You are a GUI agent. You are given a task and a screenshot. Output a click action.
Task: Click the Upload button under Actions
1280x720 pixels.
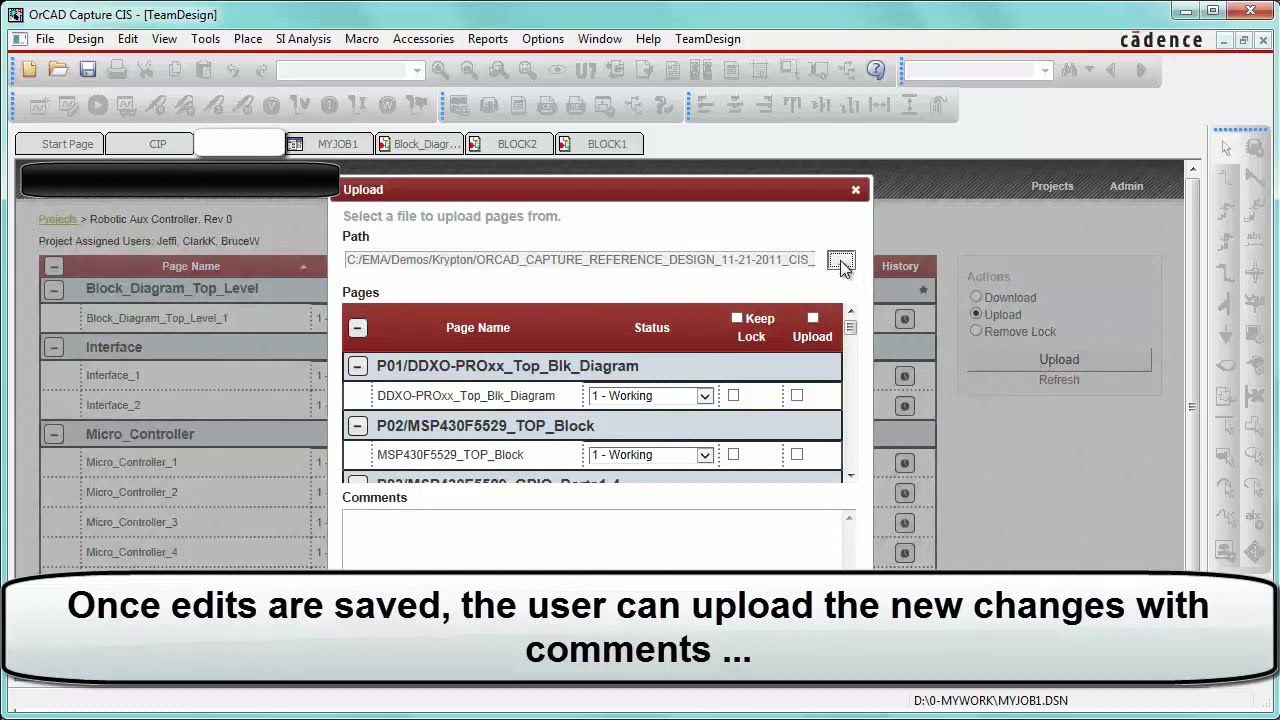point(1059,359)
